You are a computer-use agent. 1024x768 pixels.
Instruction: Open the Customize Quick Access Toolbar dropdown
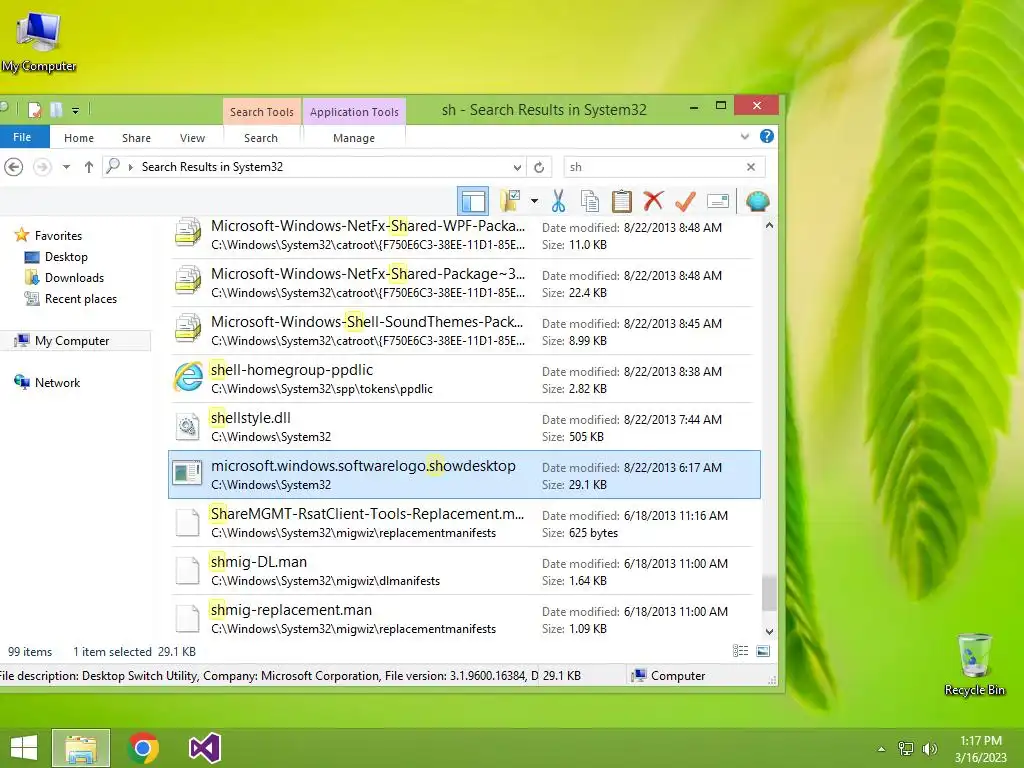click(x=75, y=110)
